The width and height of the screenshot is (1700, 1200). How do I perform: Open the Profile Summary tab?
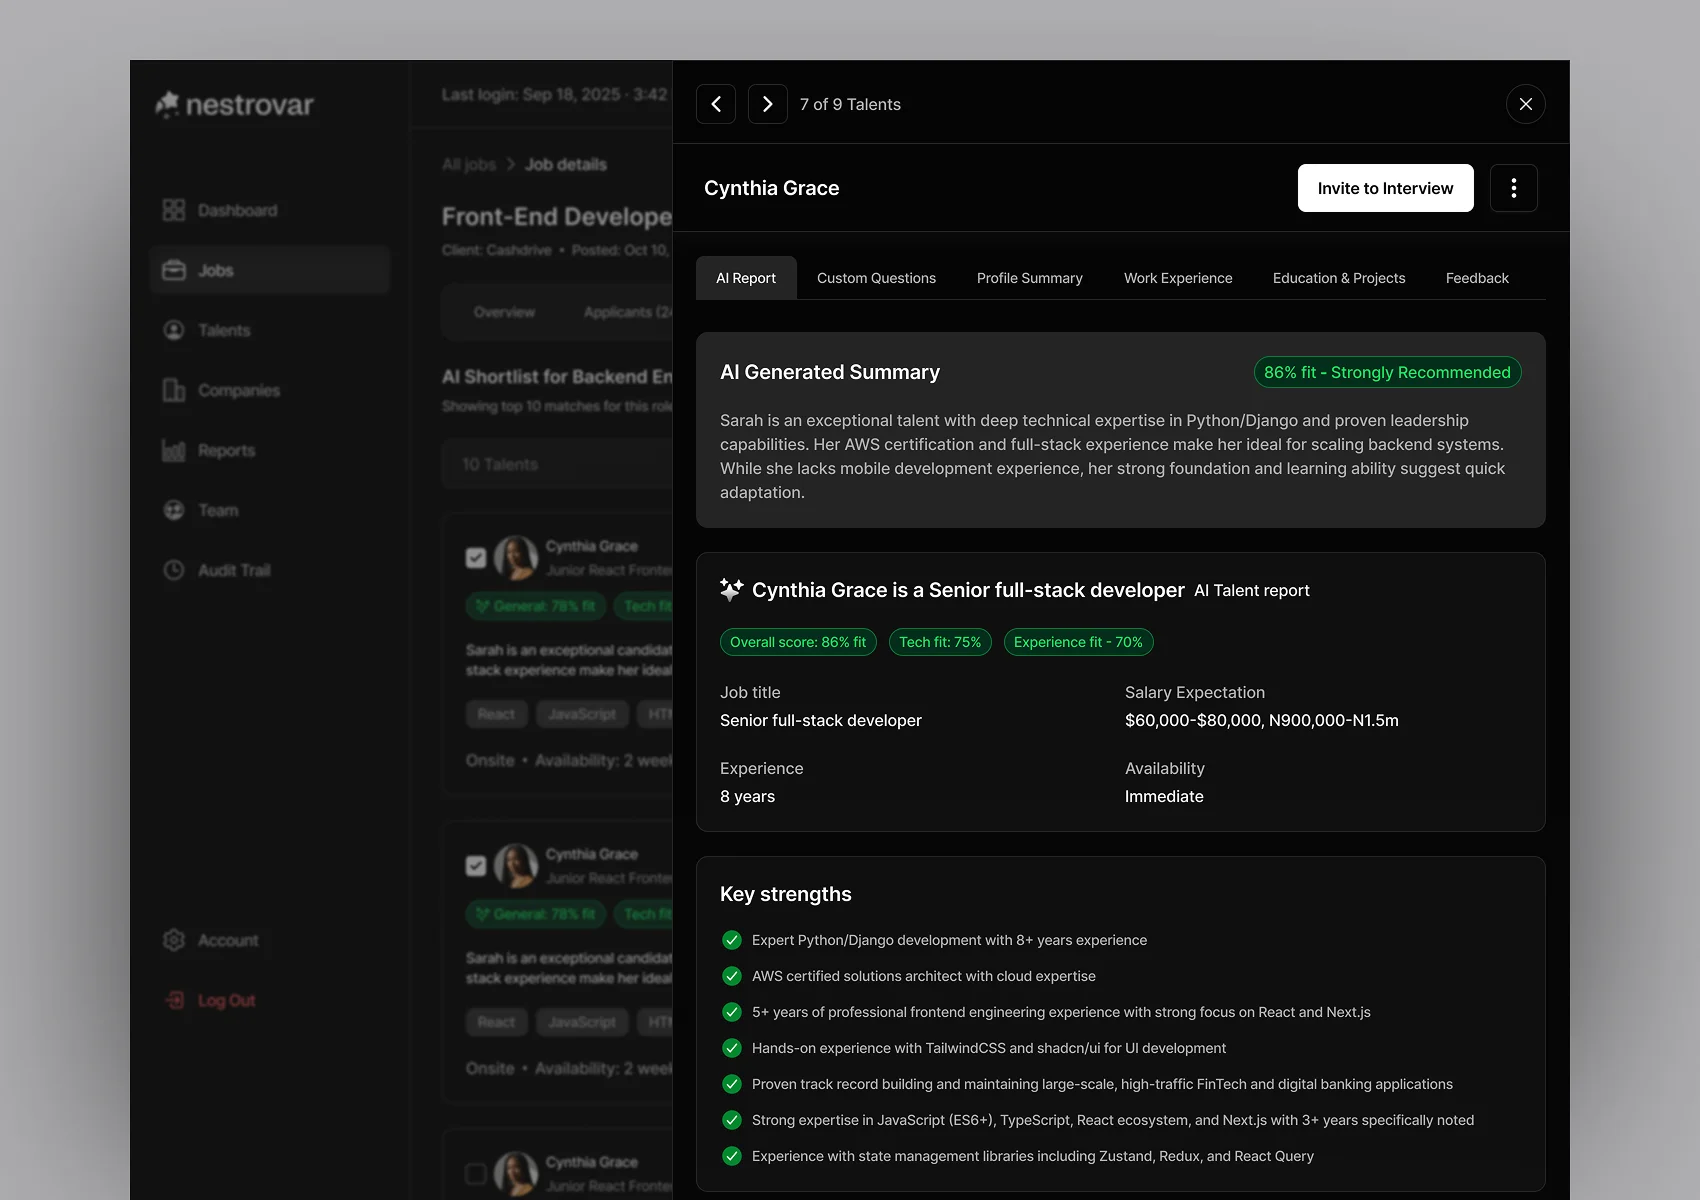tap(1030, 278)
